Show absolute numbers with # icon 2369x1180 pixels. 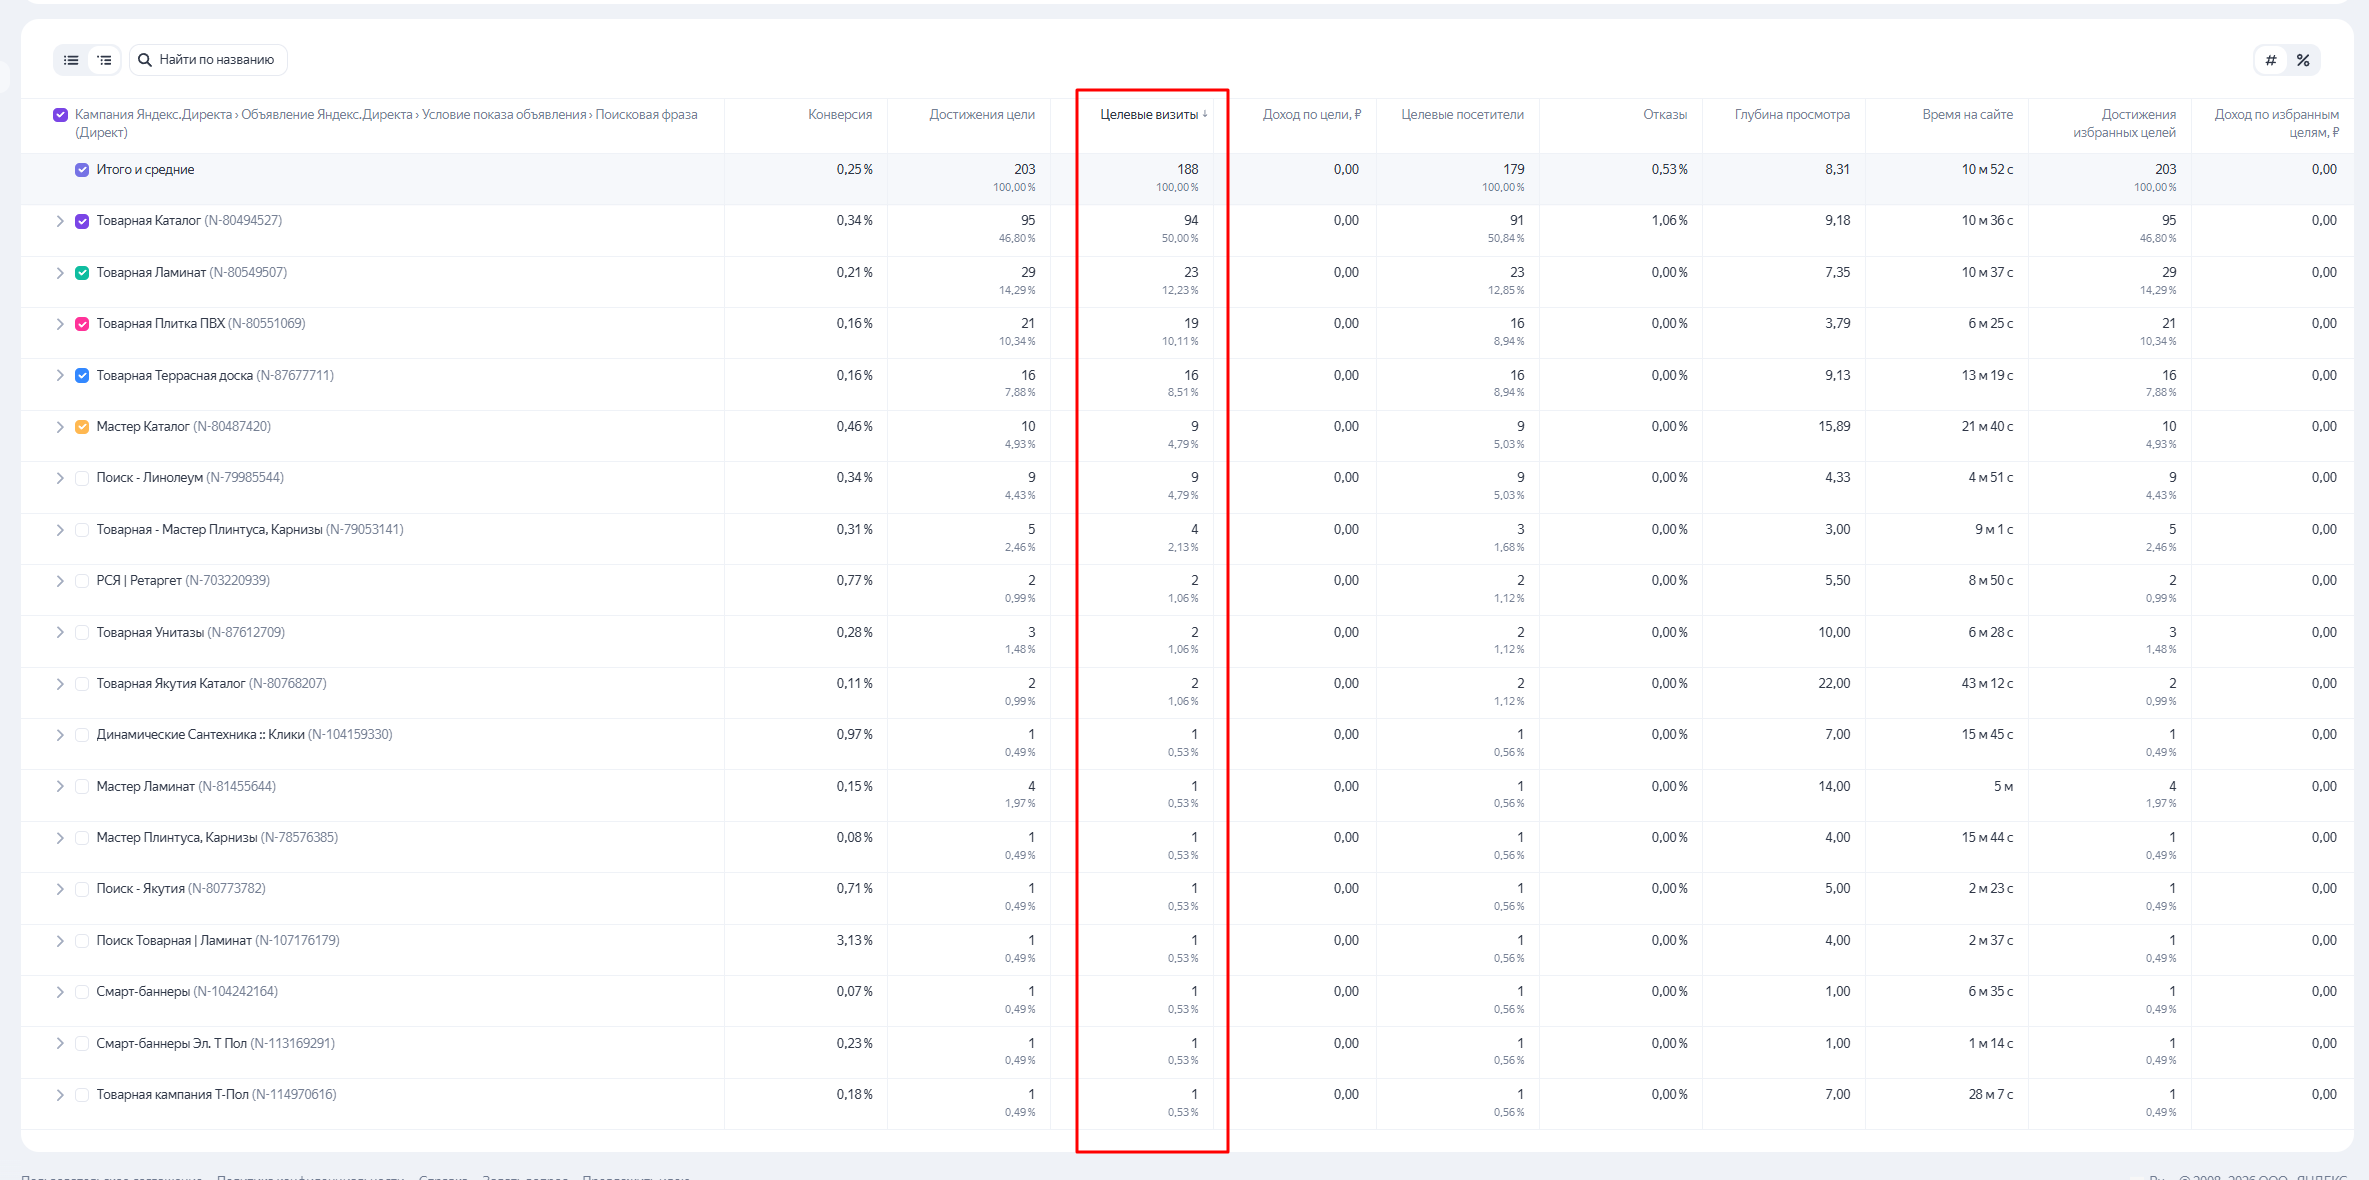[2270, 60]
